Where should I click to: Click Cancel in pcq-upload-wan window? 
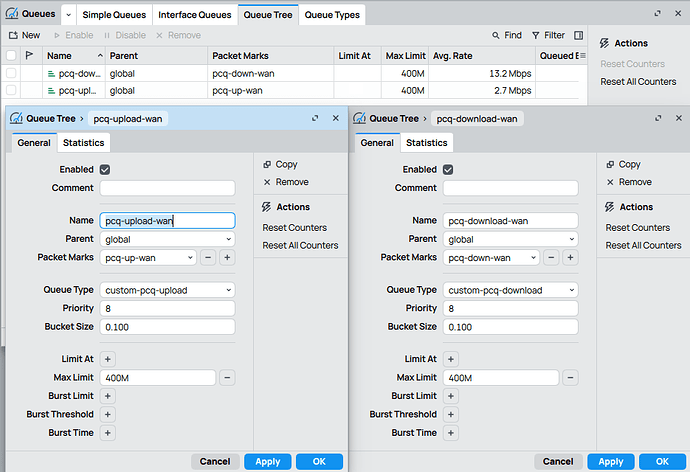tap(215, 462)
